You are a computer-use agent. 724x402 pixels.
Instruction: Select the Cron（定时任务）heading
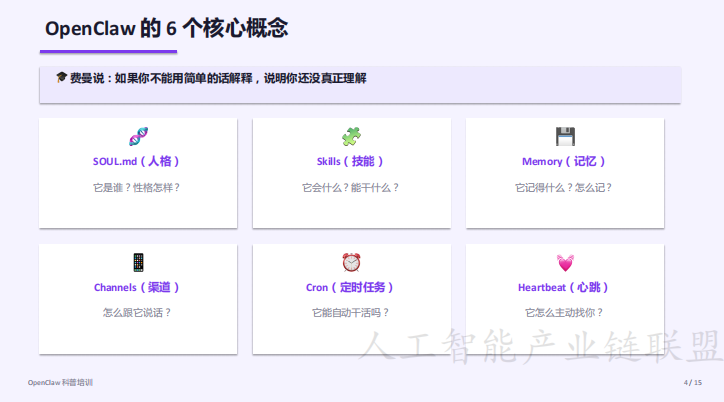pos(351,287)
